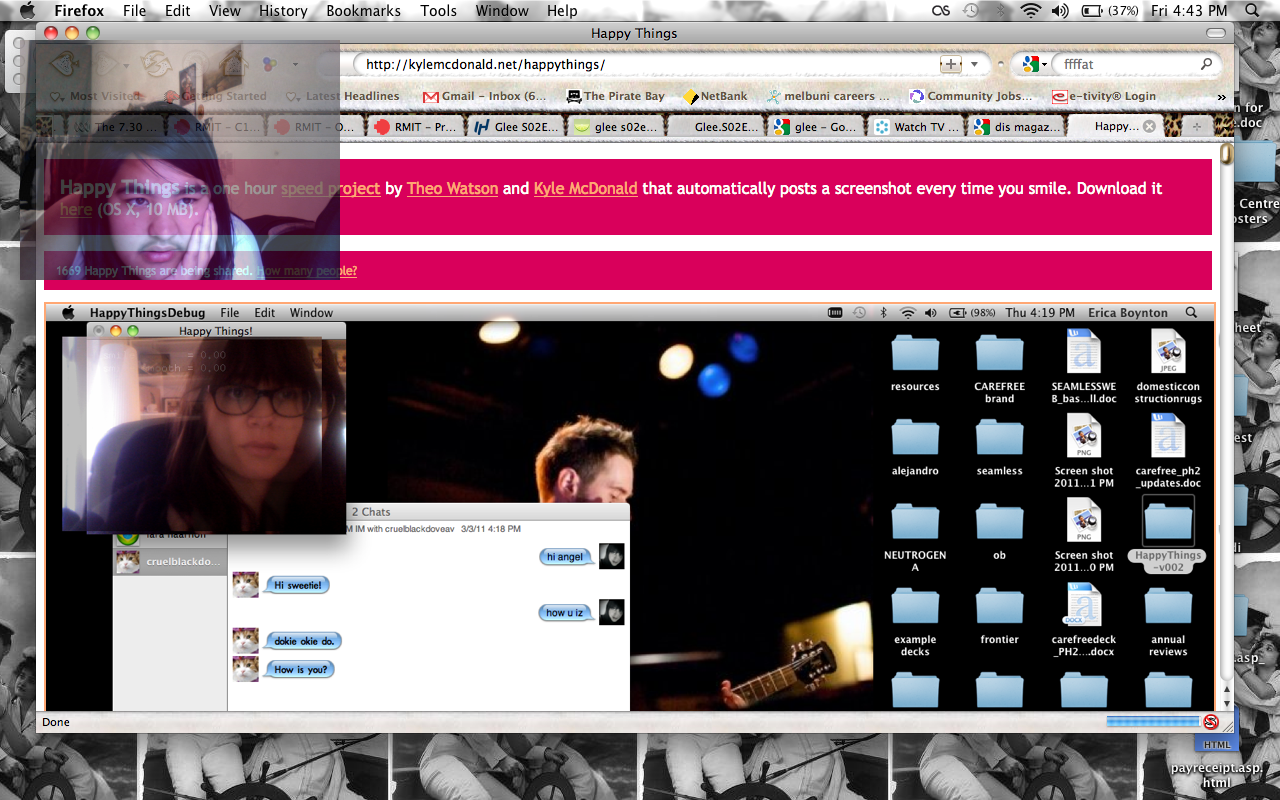Click the Done status bar text
This screenshot has height=800, width=1280.
point(56,722)
